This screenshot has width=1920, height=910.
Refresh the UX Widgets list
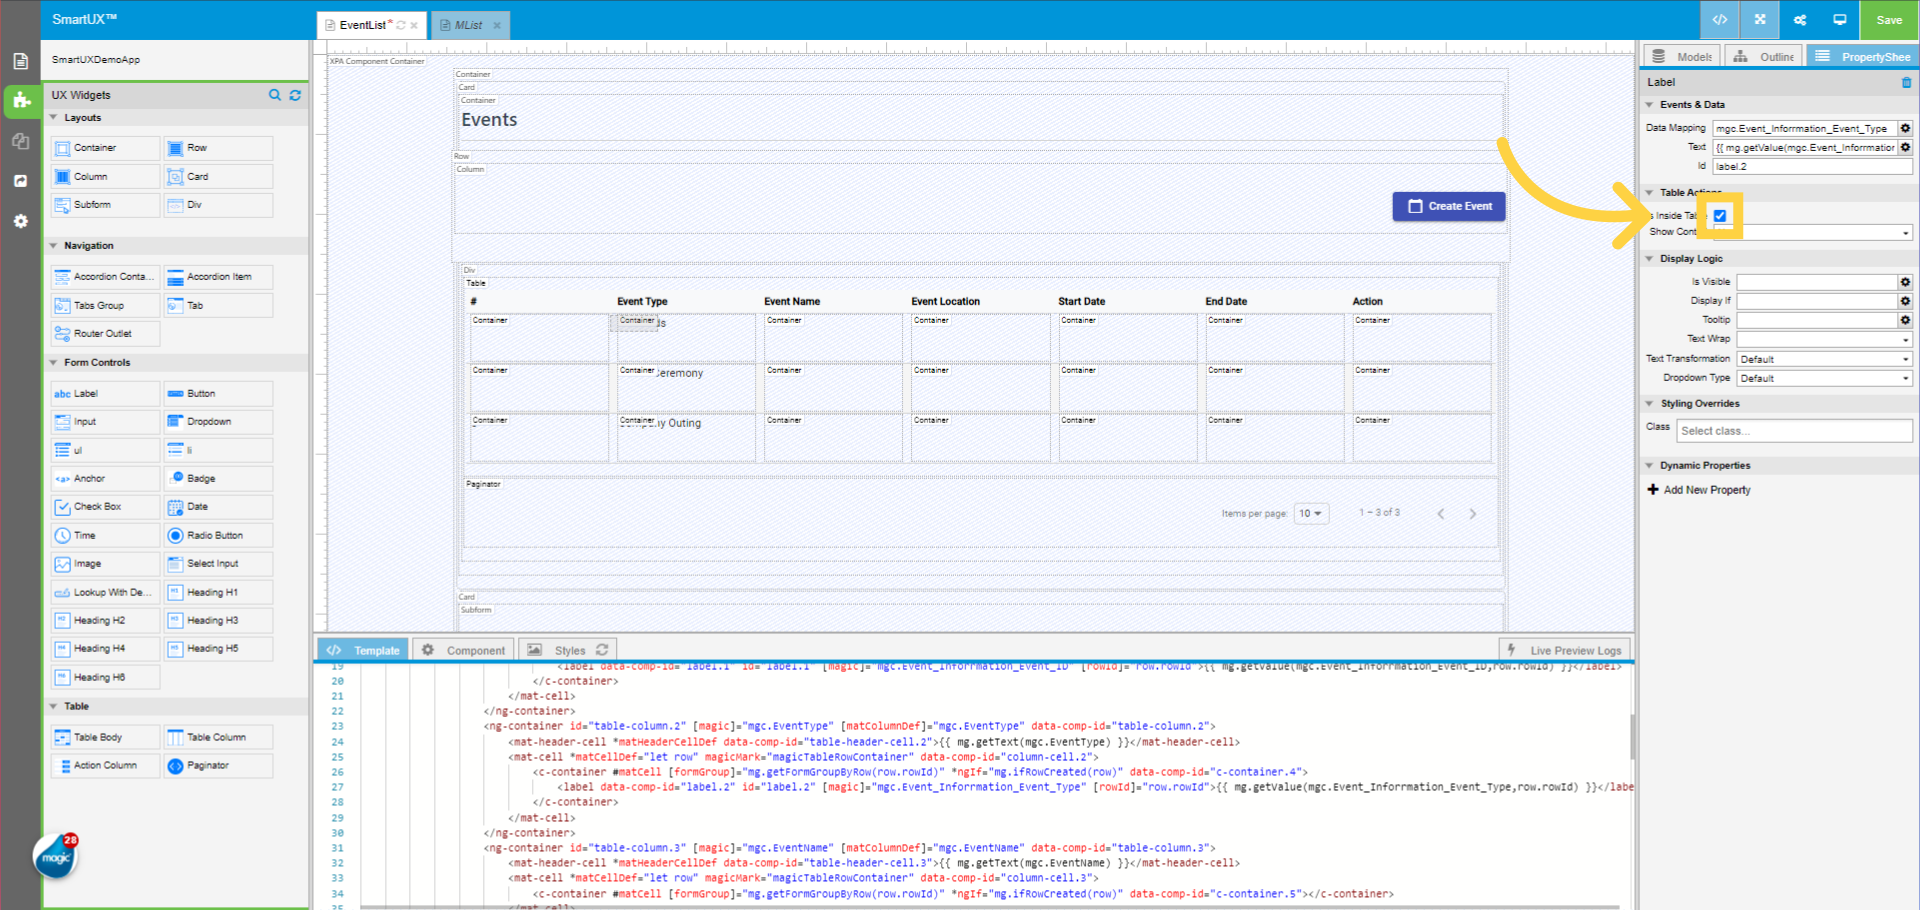tap(295, 95)
